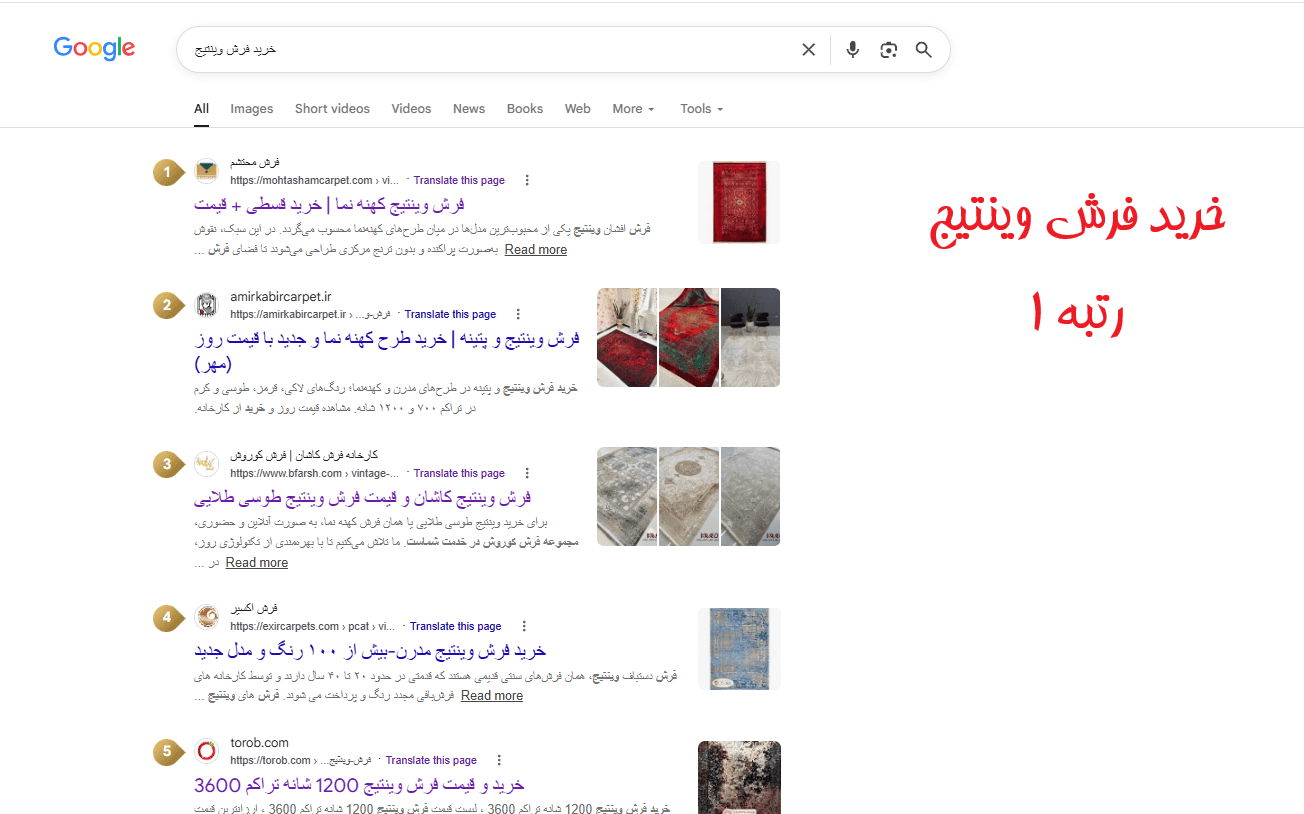Click into the Google search input field

(x=490, y=50)
